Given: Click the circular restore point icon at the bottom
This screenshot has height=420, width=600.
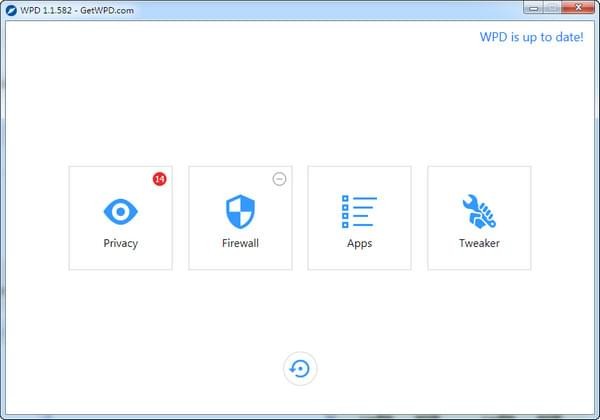Looking at the screenshot, I should [300, 369].
